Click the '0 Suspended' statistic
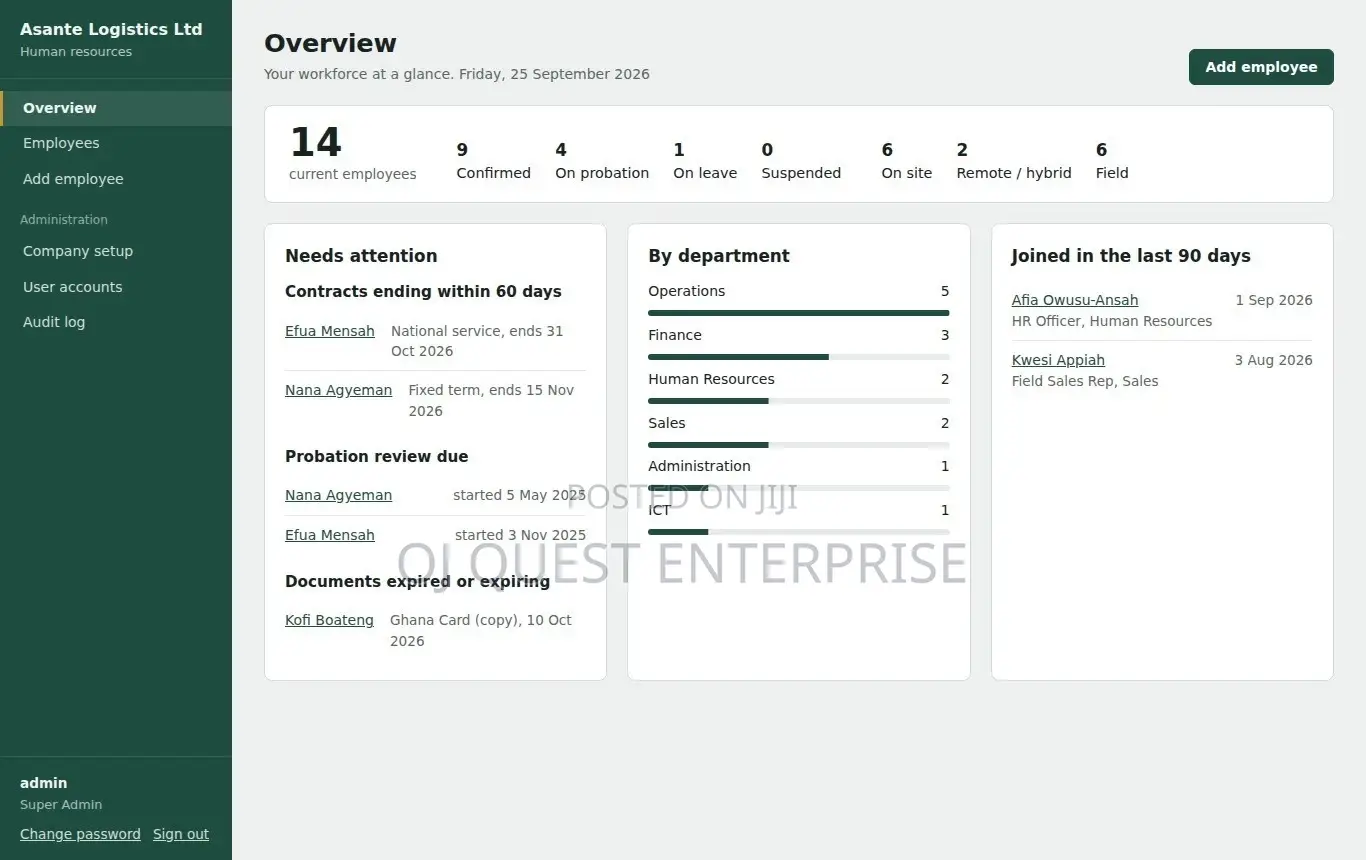The image size is (1366, 860). [801, 161]
